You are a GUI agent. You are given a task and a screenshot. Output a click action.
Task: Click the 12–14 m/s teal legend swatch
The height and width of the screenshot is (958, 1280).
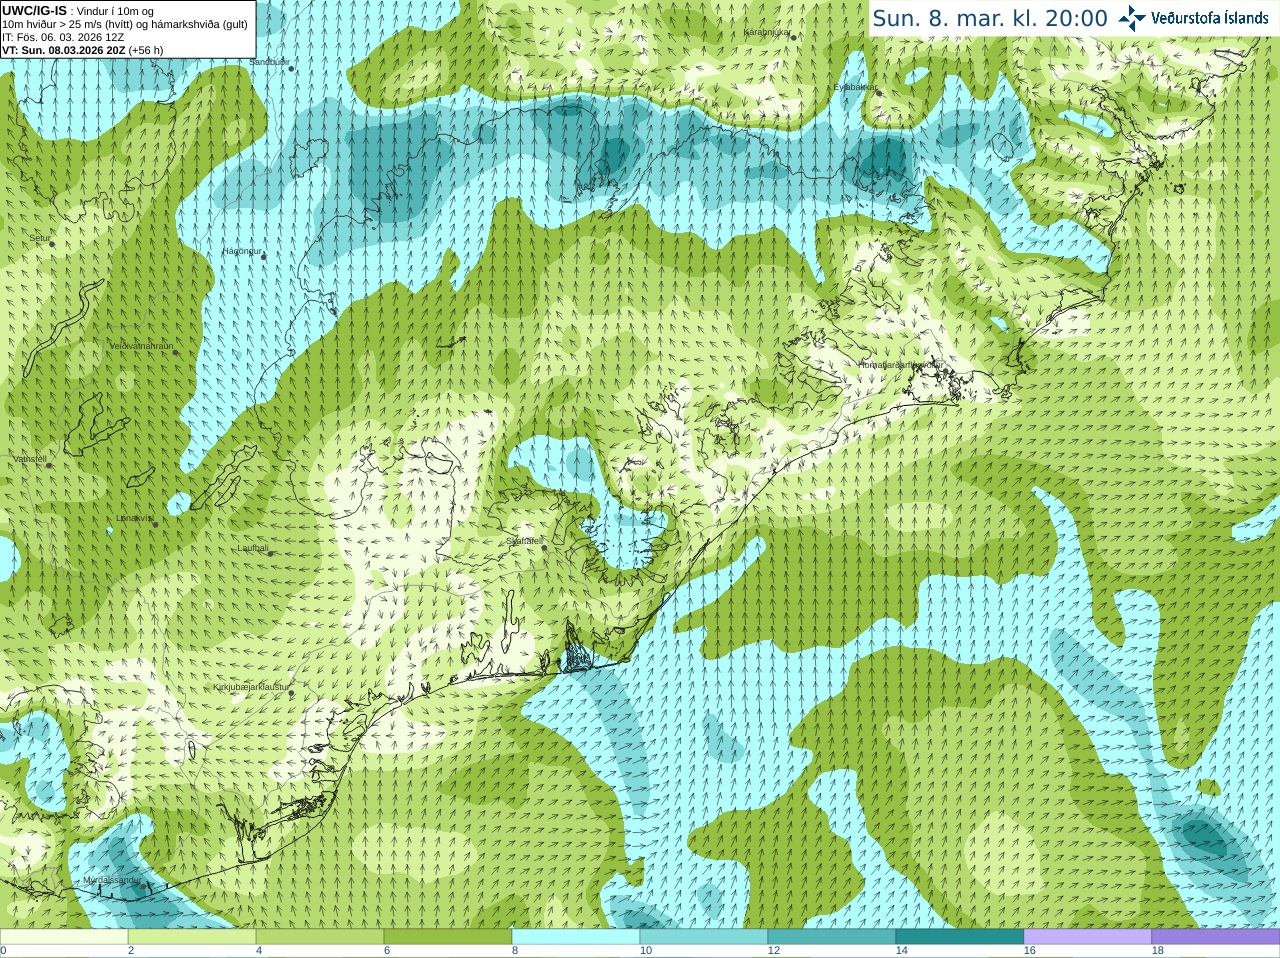click(832, 937)
